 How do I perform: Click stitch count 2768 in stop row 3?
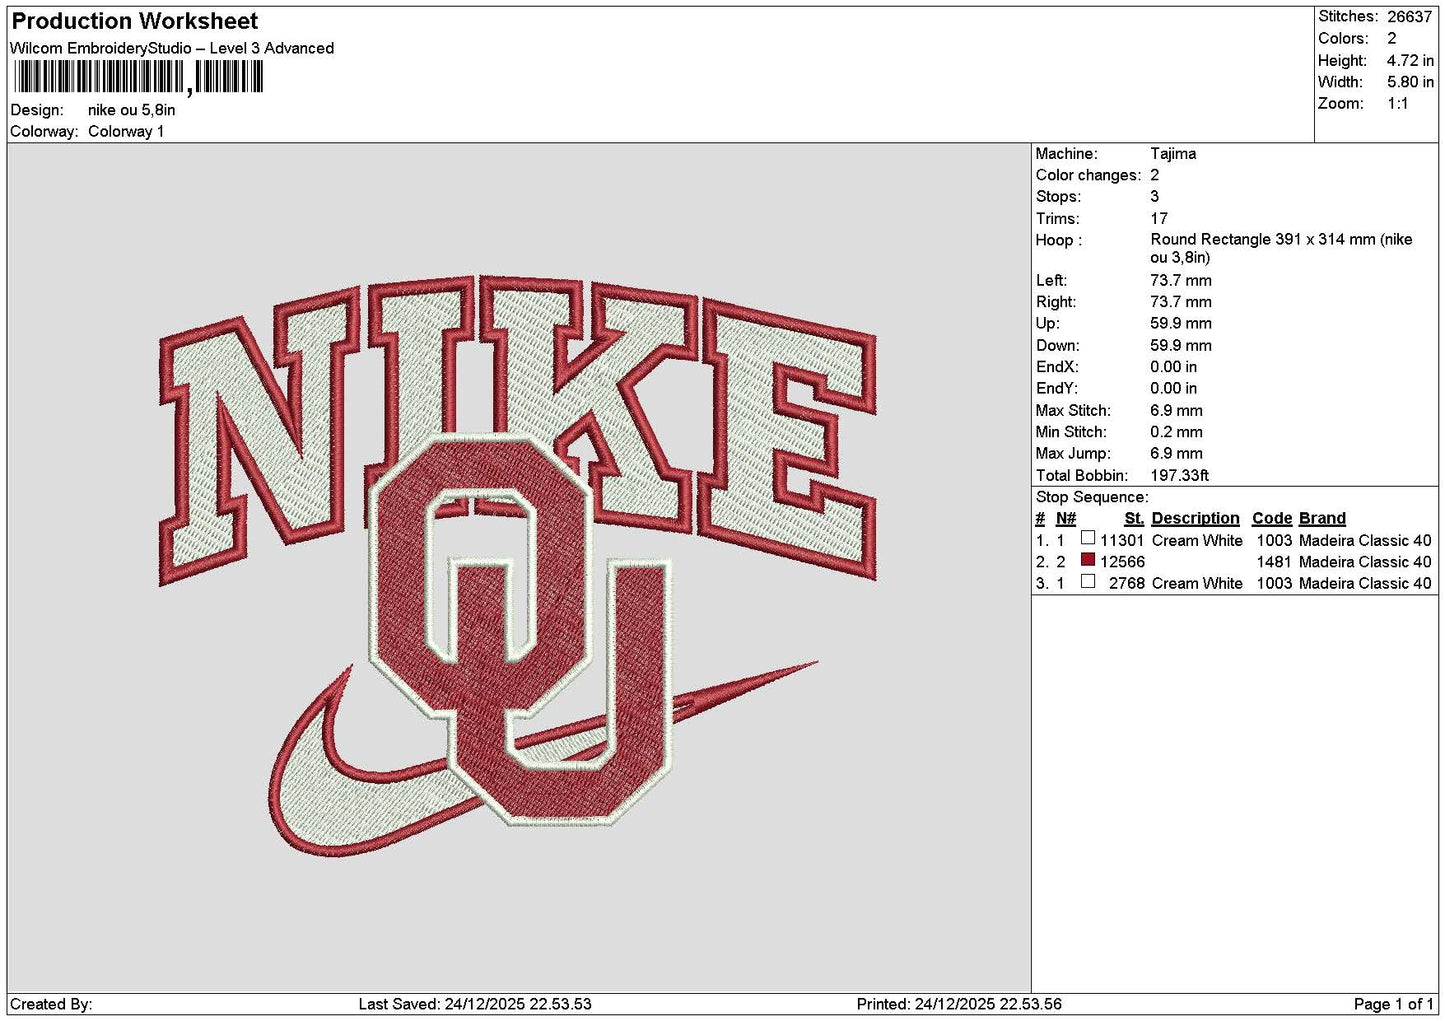click(1126, 583)
